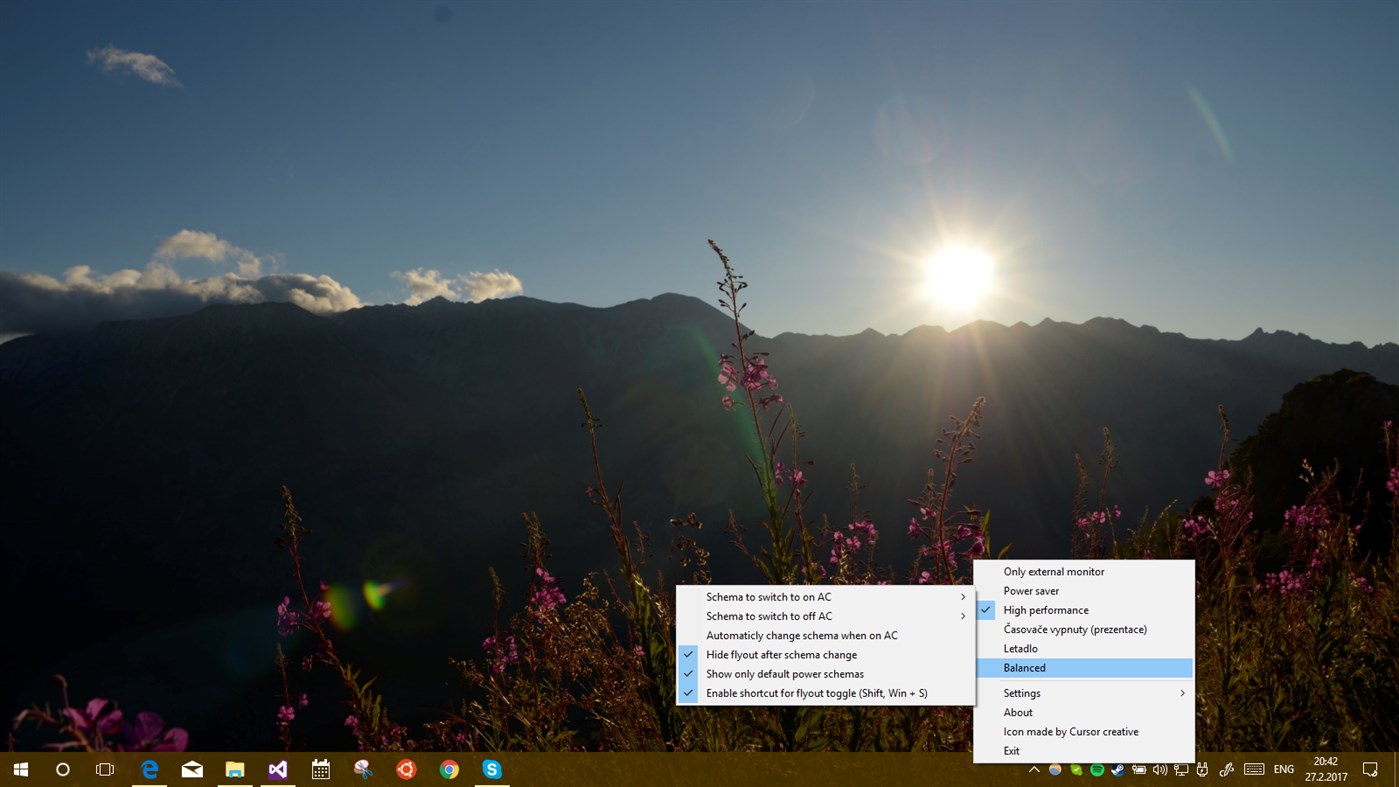
Task: Open Skype from the taskbar
Action: (x=491, y=769)
